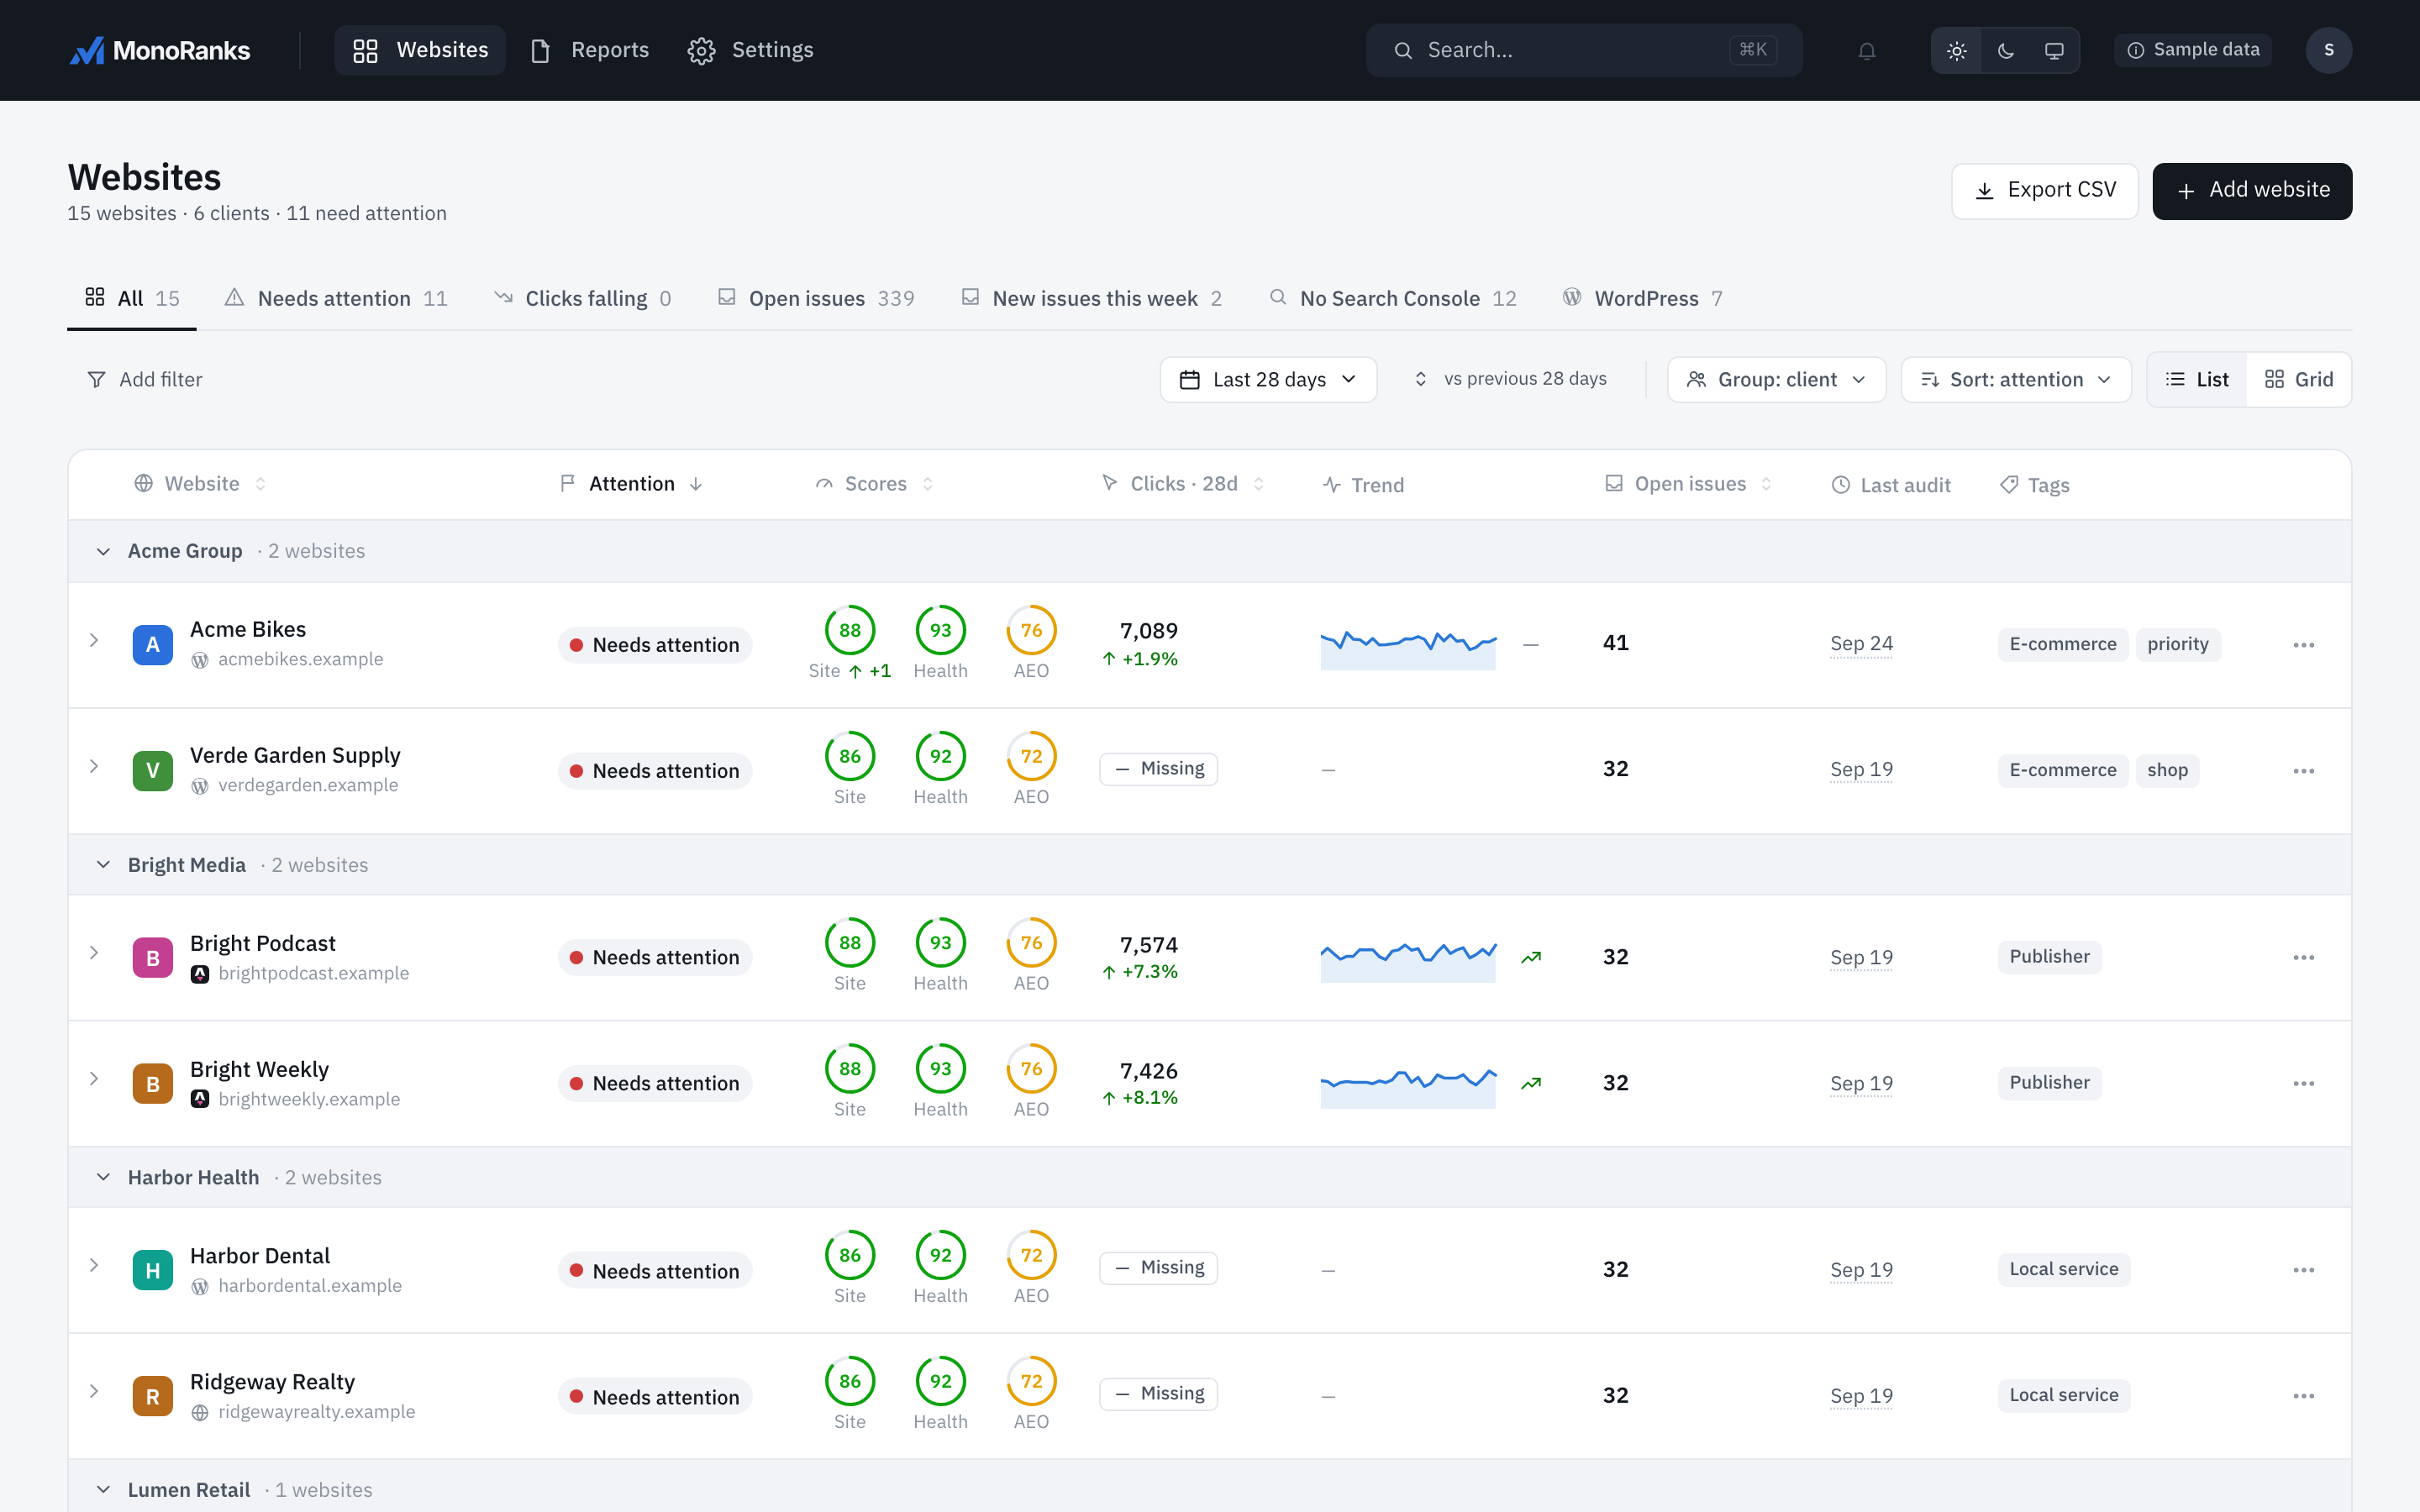Click Acme Bikes blue A avatar
This screenshot has height=1512, width=2420.
click(153, 645)
